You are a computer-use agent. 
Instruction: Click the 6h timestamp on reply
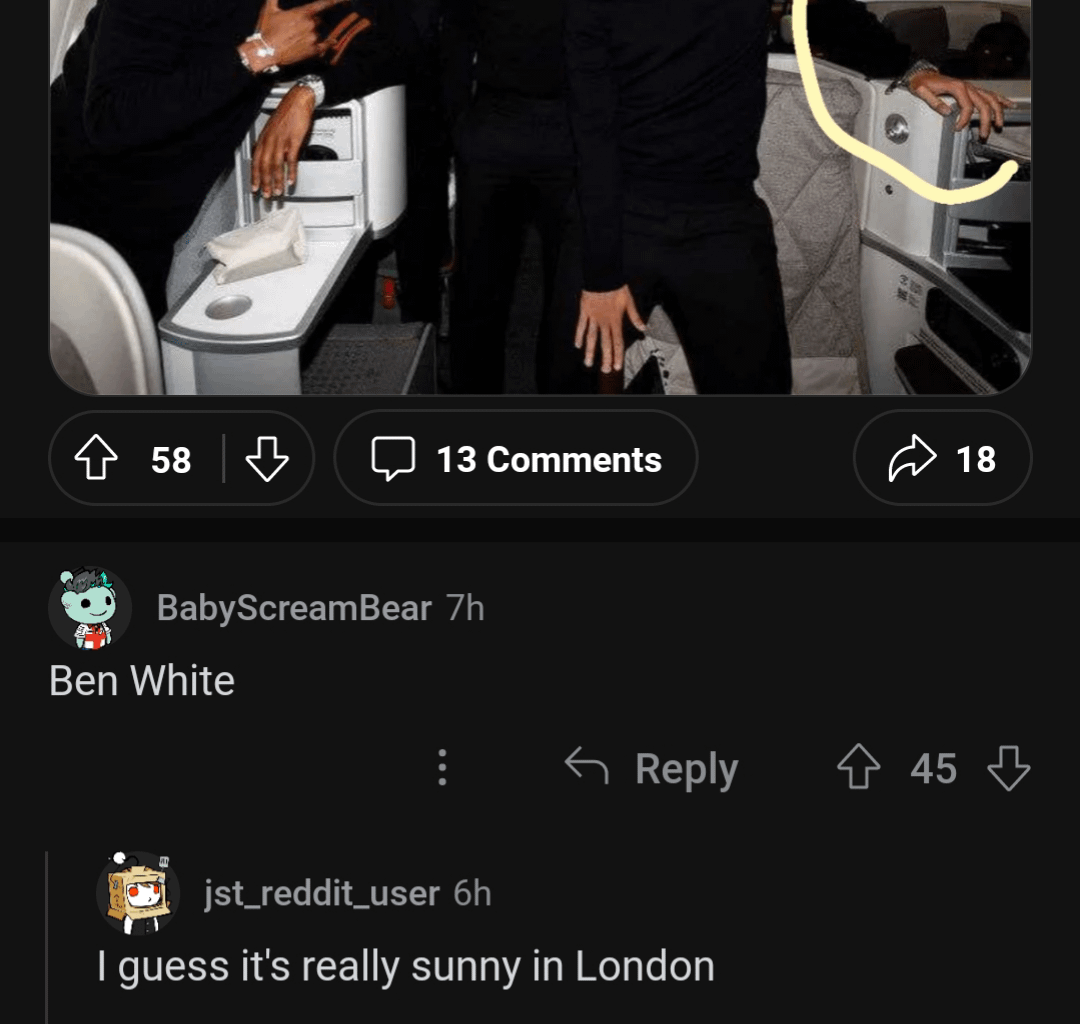click(x=472, y=893)
